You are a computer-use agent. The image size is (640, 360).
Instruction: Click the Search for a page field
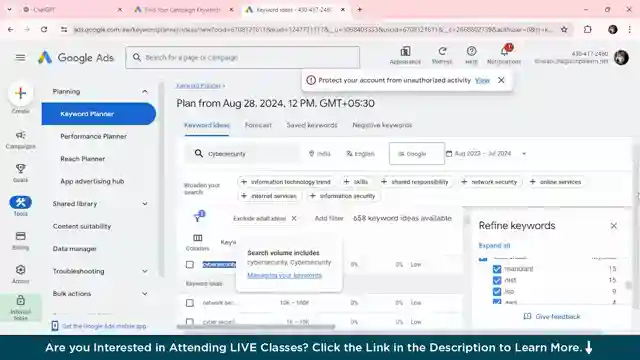[243, 58]
